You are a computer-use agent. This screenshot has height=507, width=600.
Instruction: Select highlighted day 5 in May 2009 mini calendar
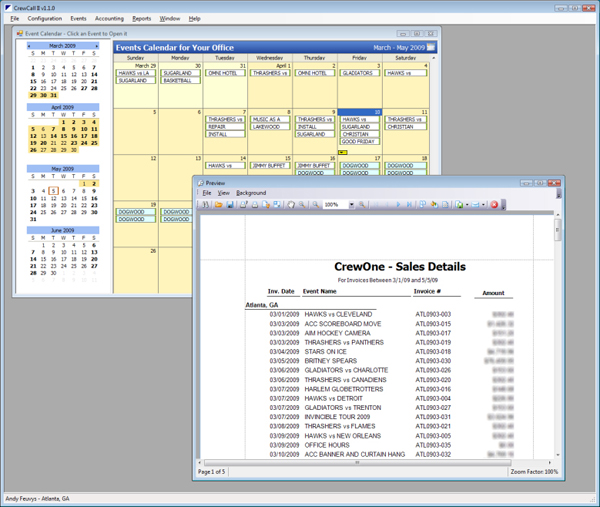coord(54,191)
